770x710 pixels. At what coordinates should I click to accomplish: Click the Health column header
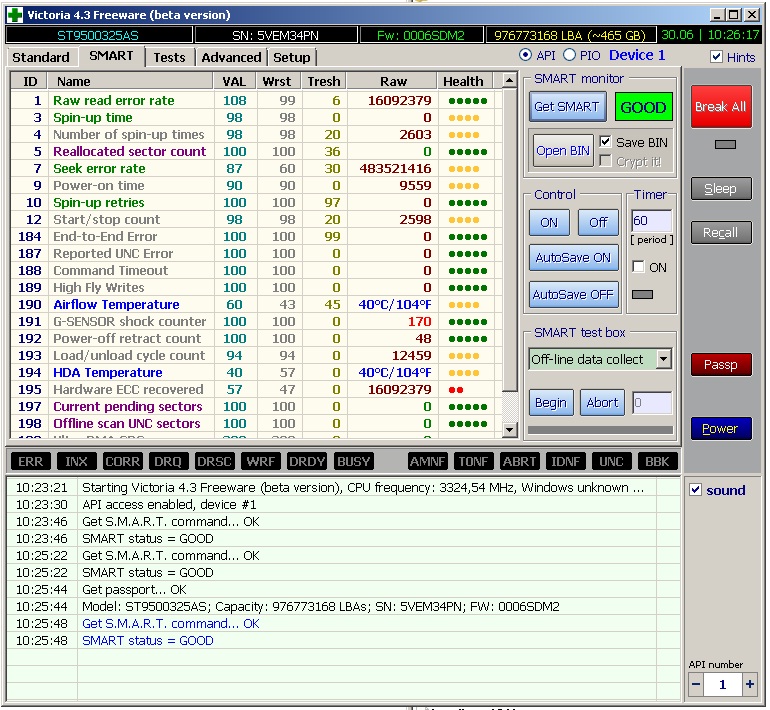click(x=465, y=81)
